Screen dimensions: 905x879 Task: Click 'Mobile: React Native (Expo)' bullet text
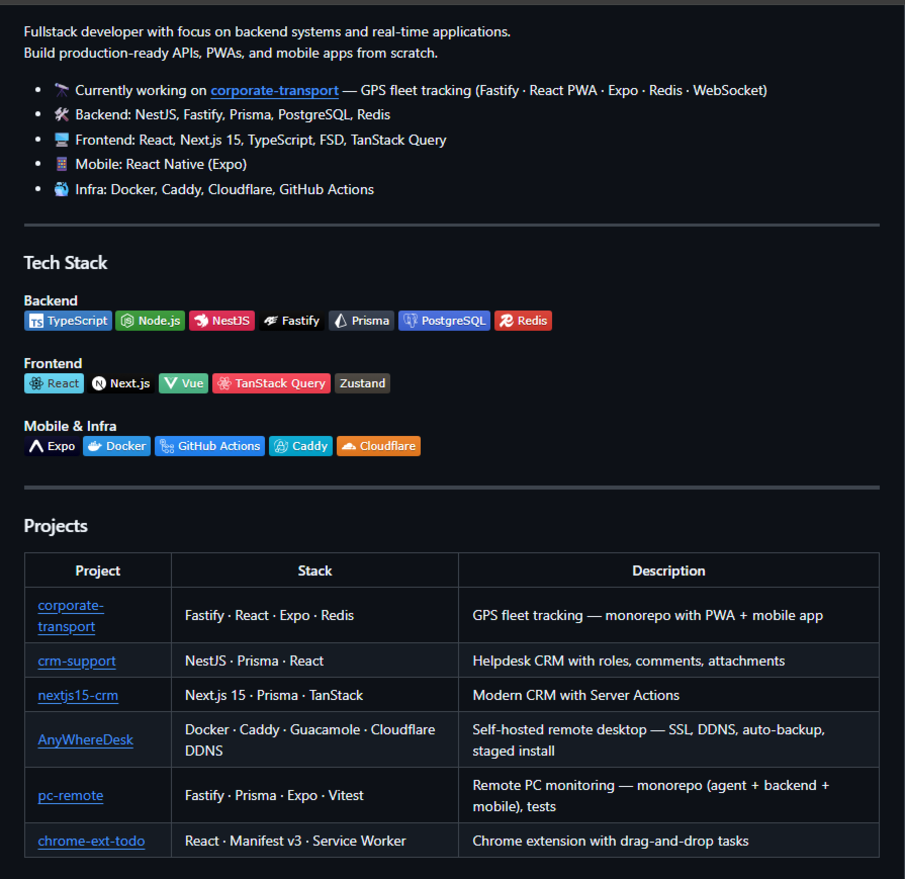[x=161, y=164]
